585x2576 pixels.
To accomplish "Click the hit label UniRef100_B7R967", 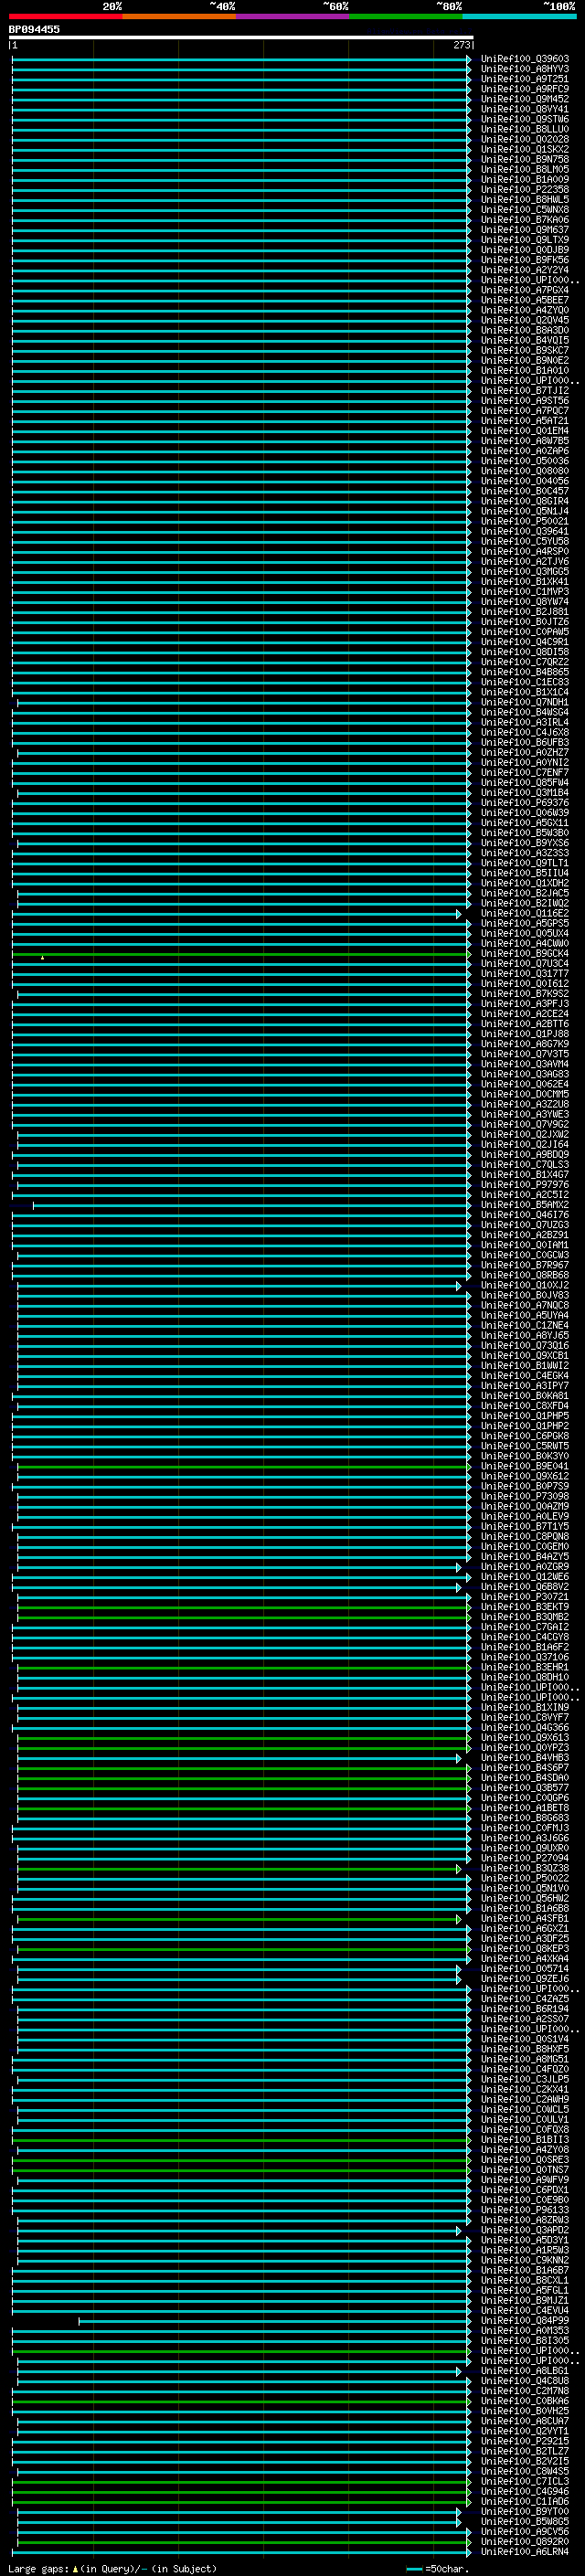I will tap(525, 1266).
